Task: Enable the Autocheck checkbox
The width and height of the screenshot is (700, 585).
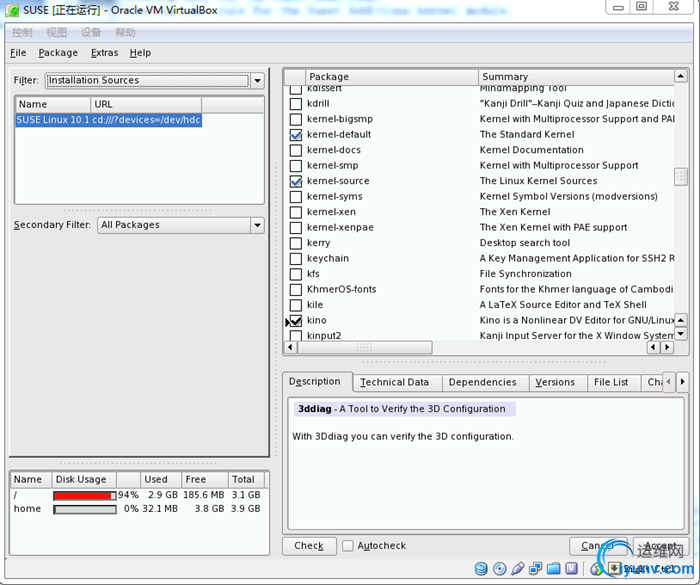Action: pyautogui.click(x=348, y=546)
